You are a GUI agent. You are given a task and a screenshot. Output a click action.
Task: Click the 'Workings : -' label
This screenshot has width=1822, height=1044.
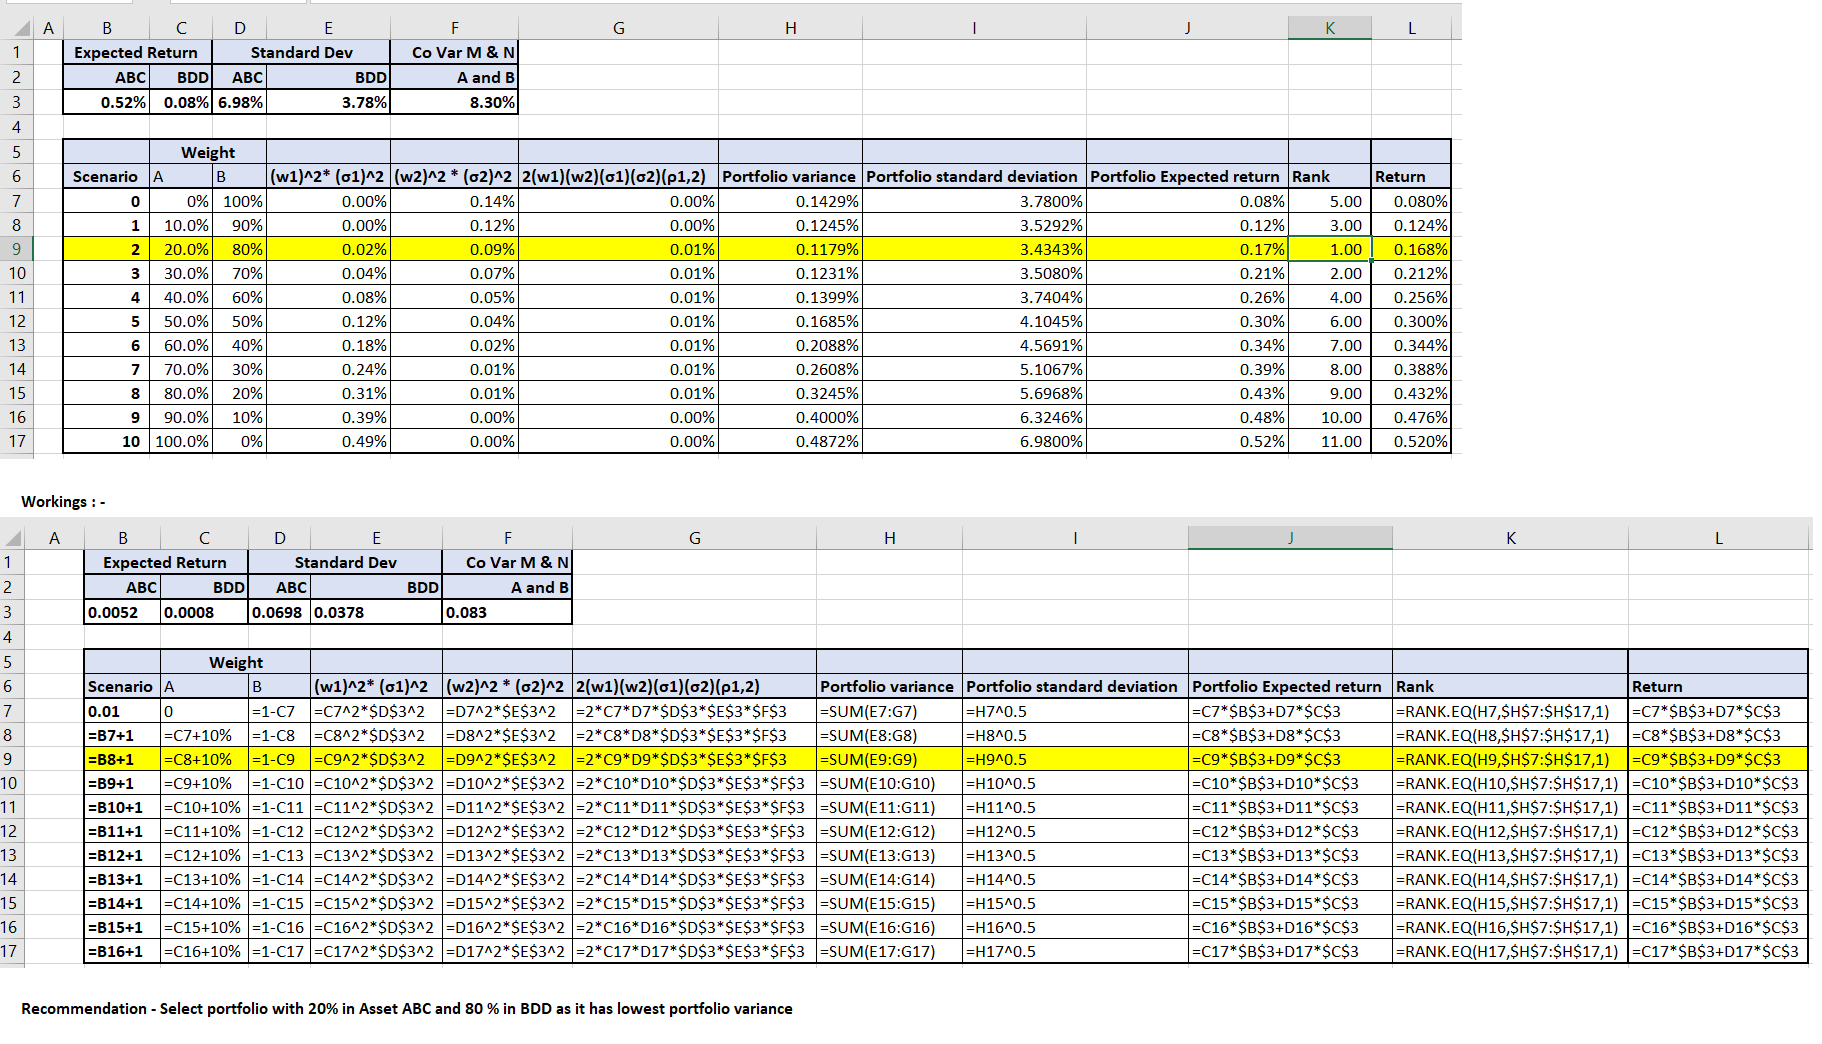[63, 502]
